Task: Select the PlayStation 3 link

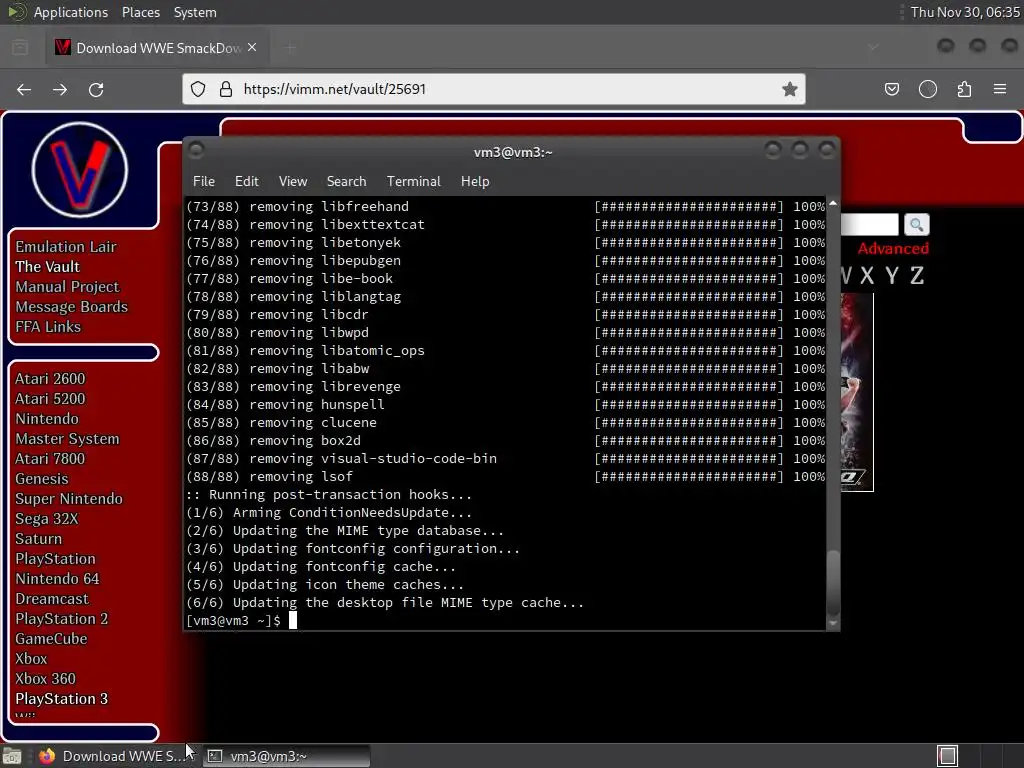Action: click(62, 699)
